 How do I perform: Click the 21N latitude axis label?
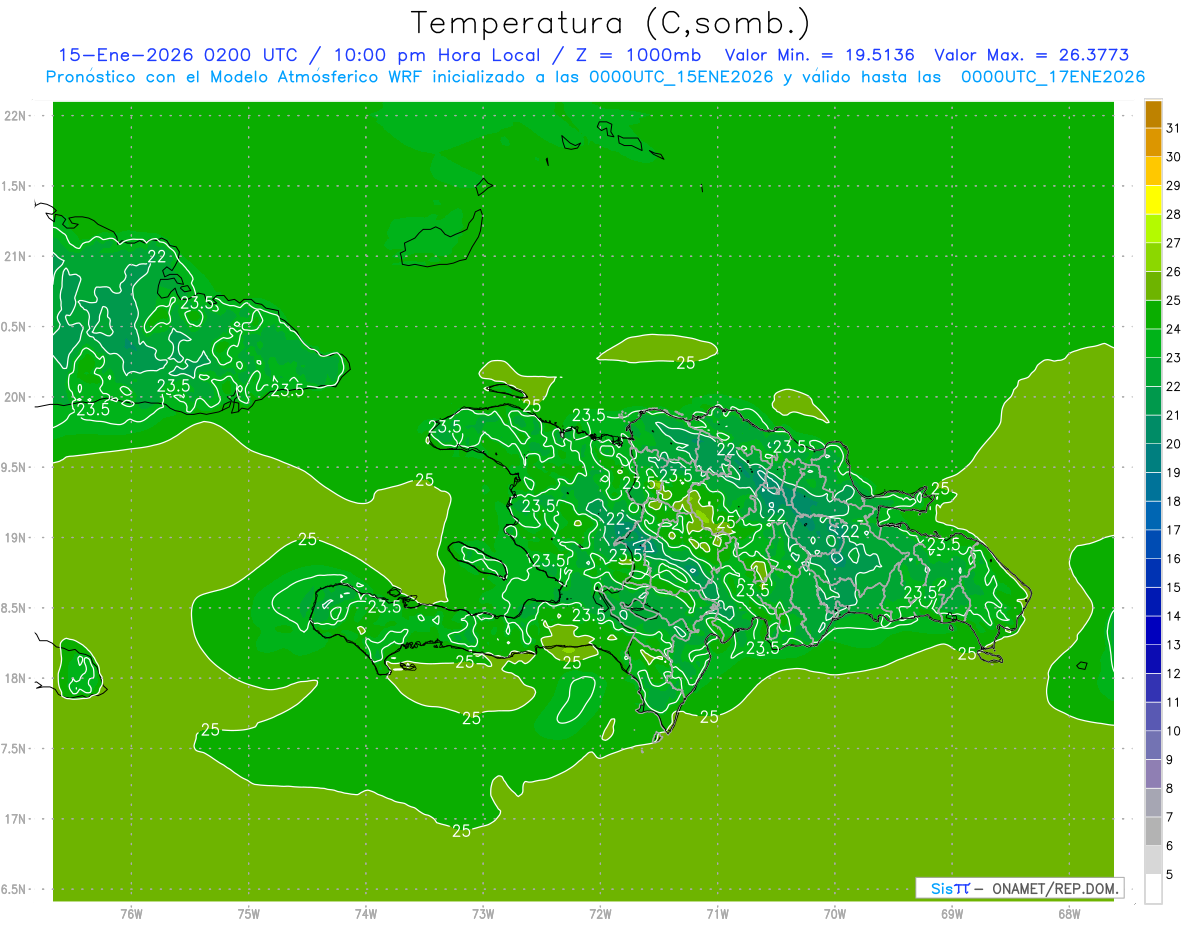click(x=14, y=256)
